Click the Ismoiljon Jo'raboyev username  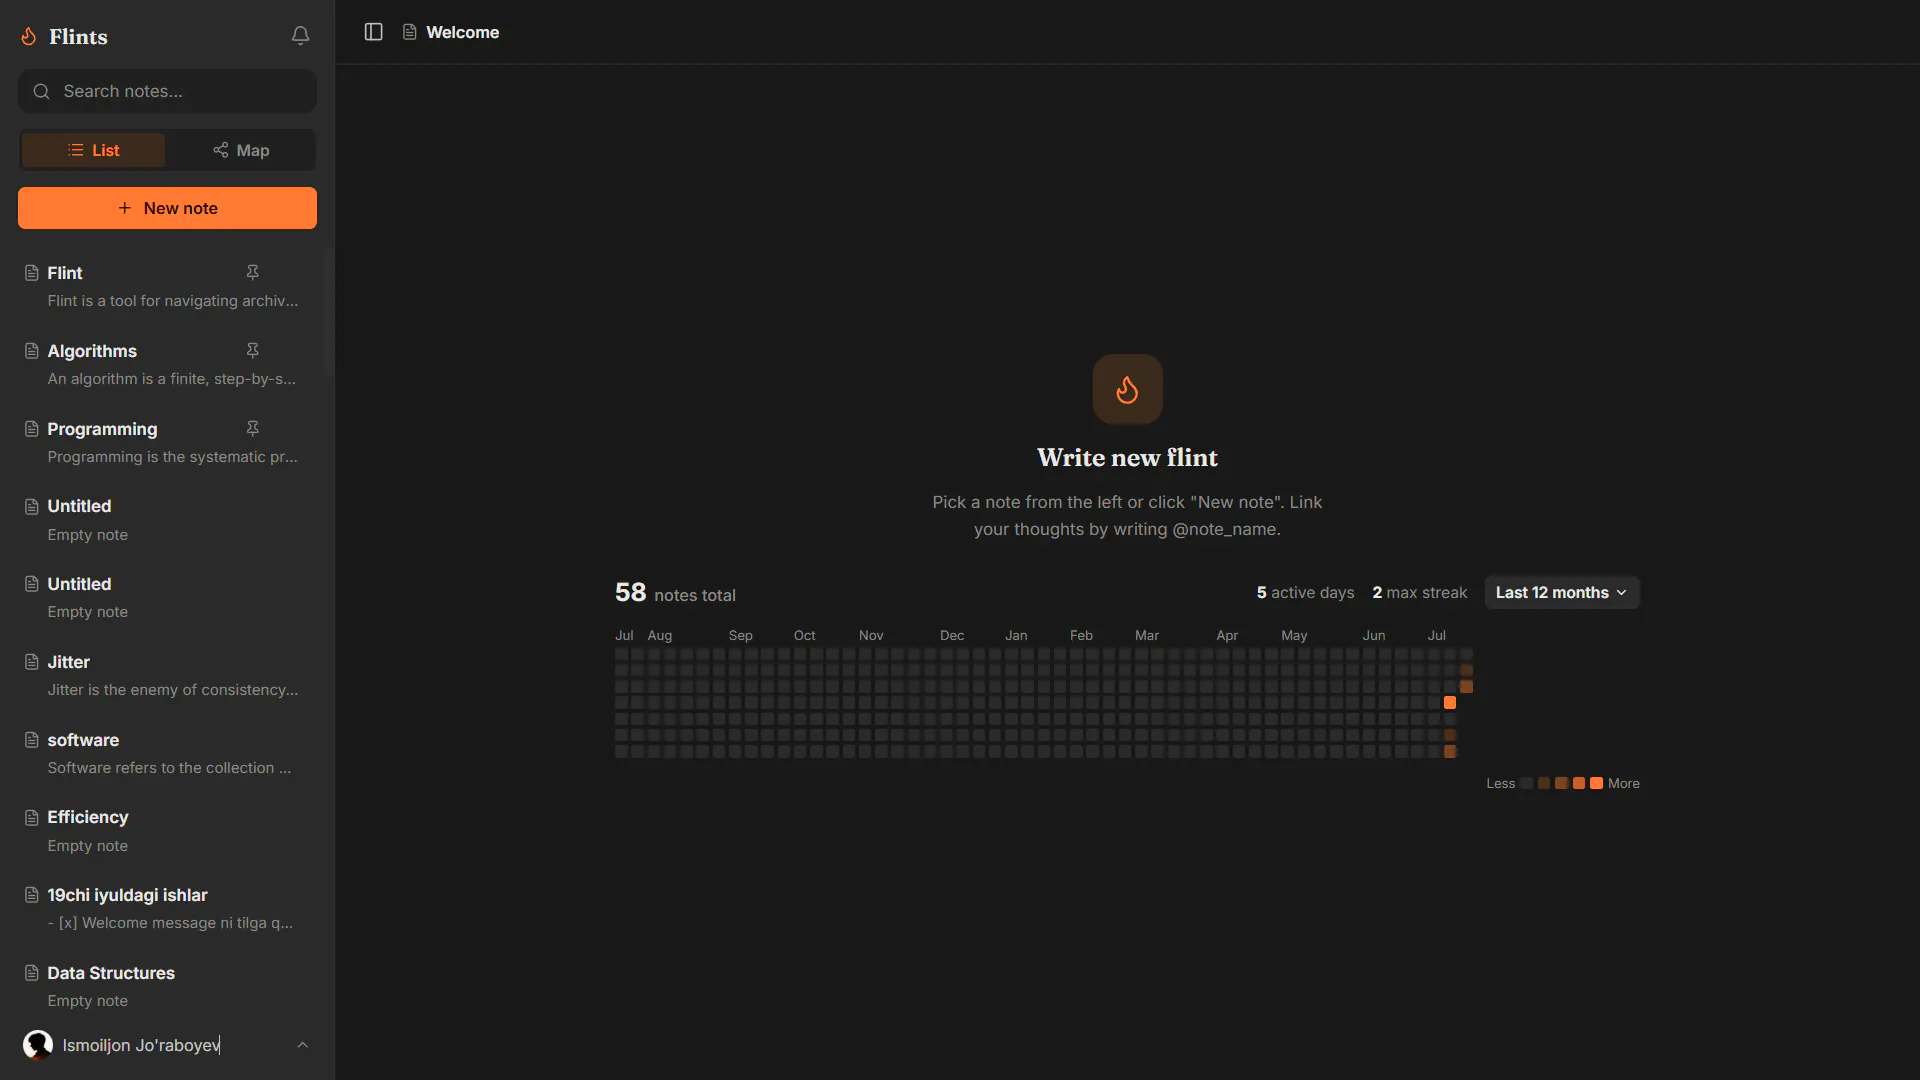click(141, 1045)
